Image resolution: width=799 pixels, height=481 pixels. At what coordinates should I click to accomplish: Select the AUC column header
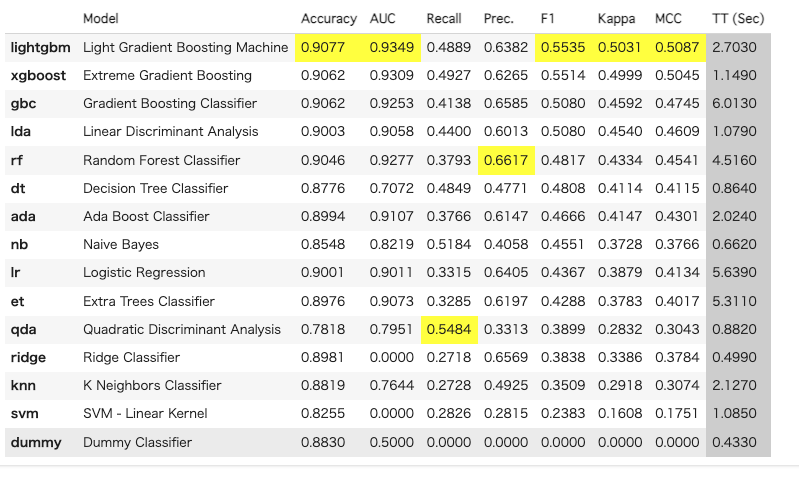(383, 19)
